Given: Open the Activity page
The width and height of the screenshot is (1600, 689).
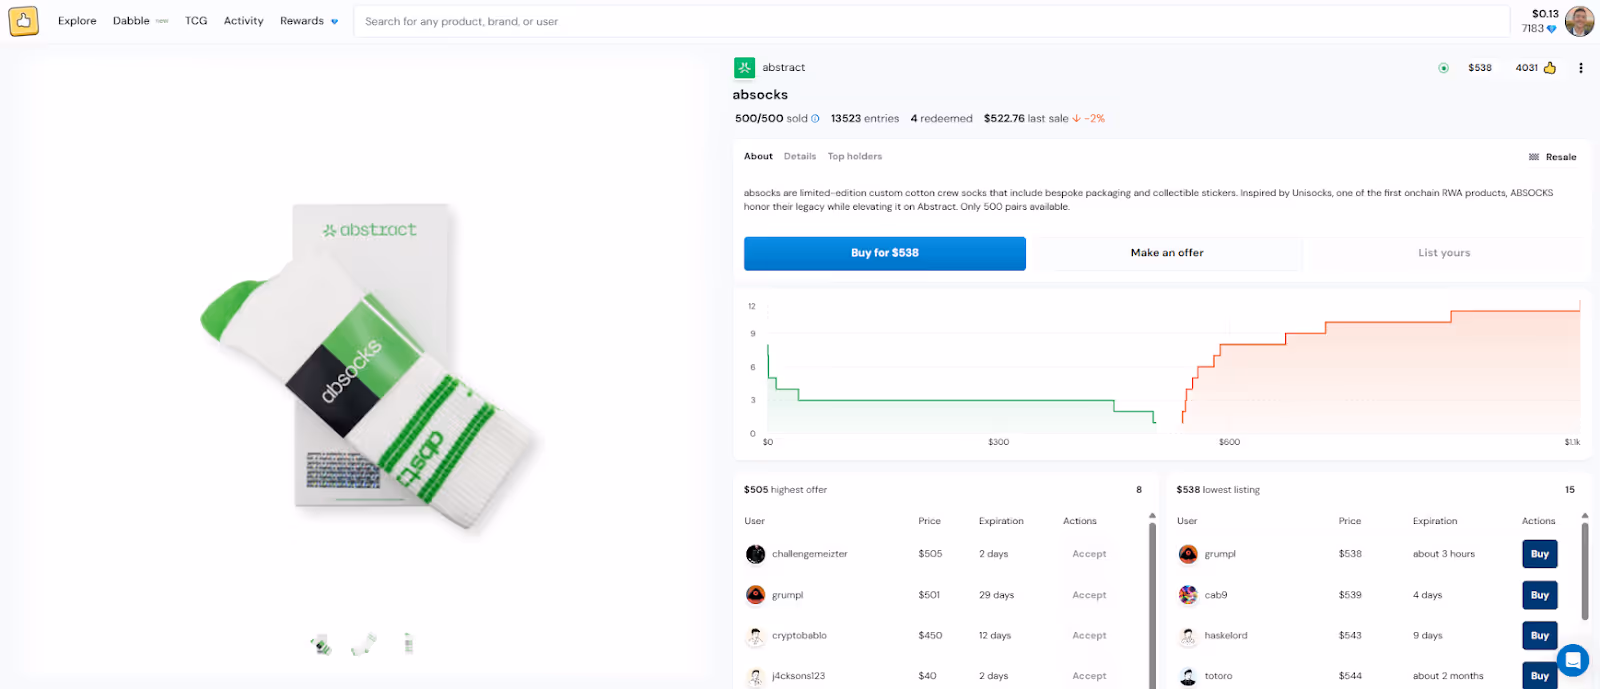Looking at the screenshot, I should tap(243, 21).
